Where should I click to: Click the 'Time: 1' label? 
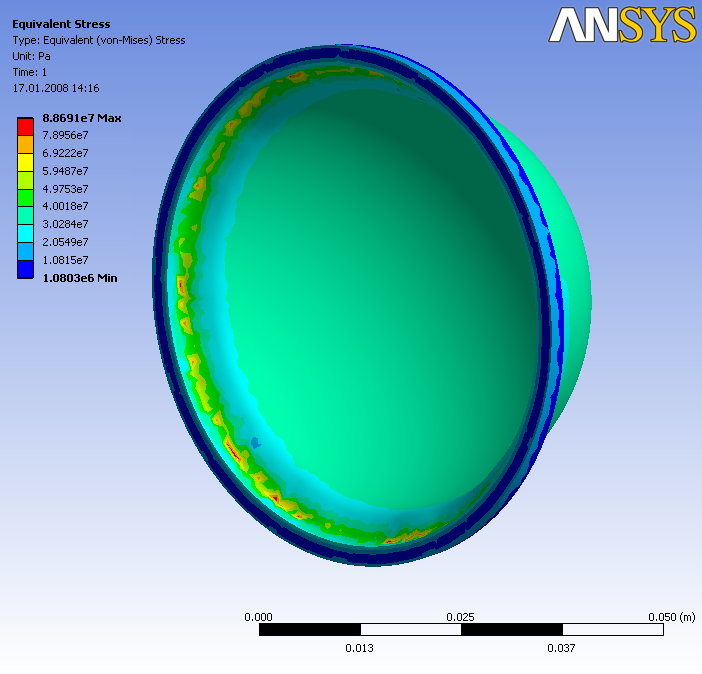pyautogui.click(x=30, y=72)
